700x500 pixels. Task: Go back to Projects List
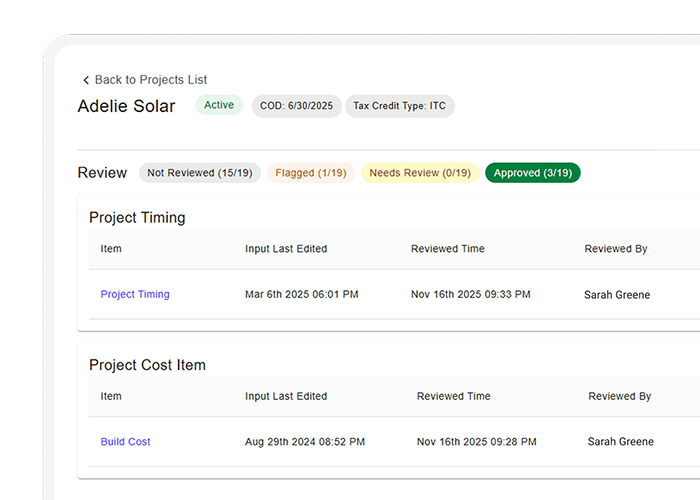tap(150, 79)
